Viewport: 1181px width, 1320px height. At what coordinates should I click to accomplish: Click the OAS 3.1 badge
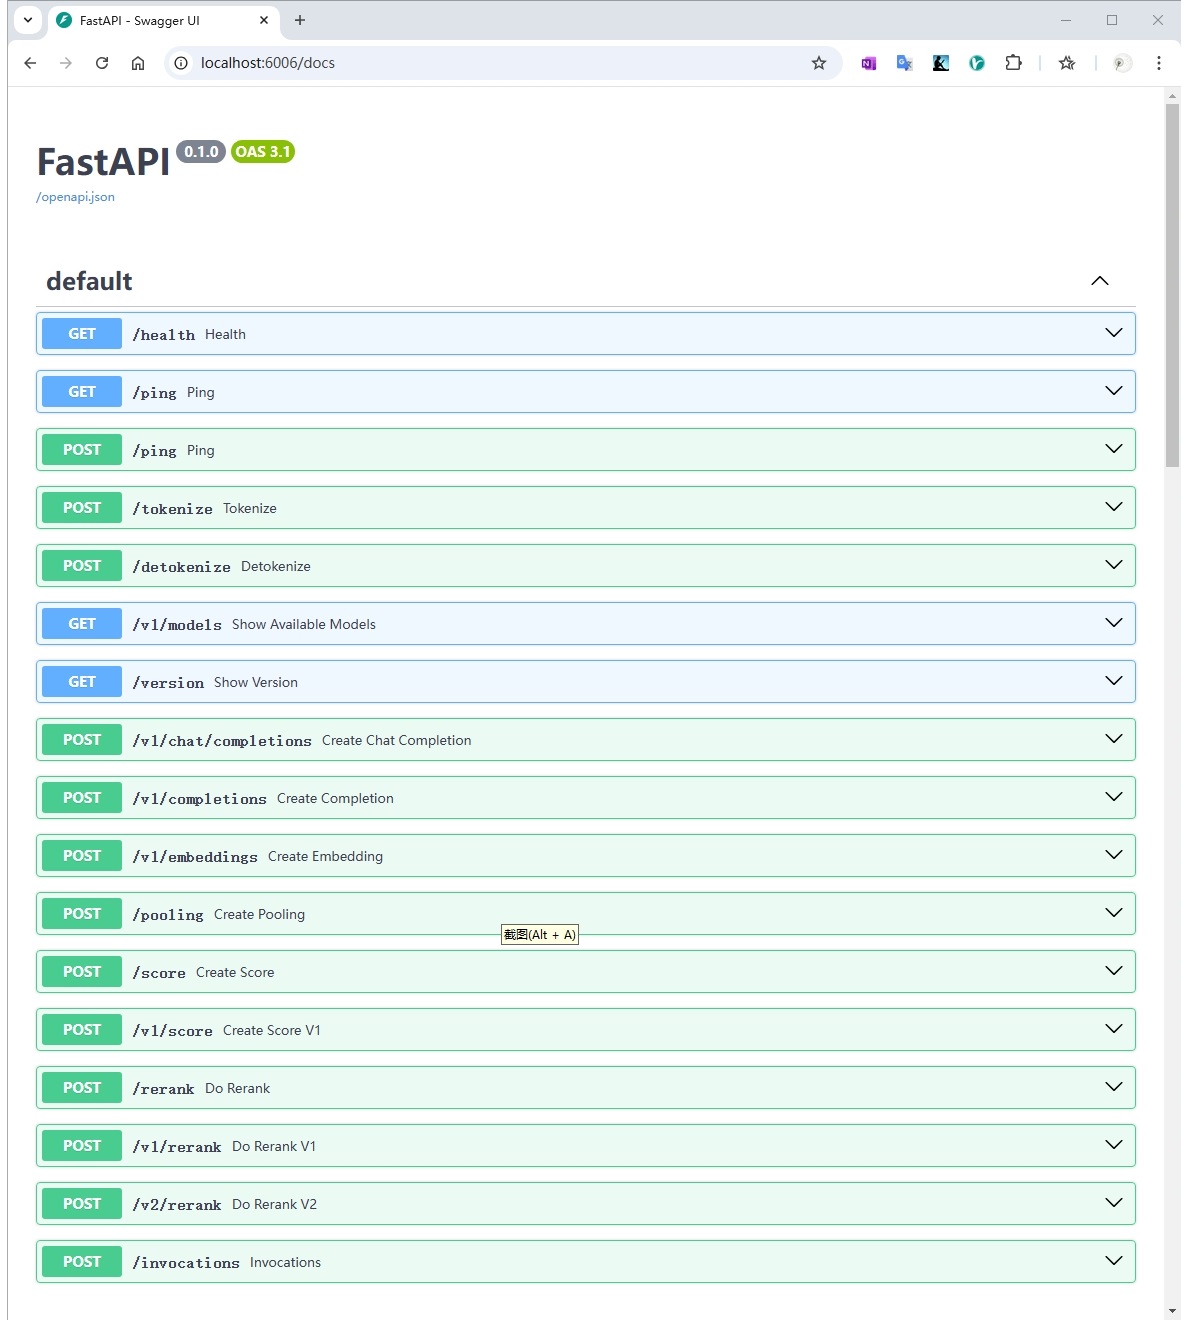click(263, 152)
